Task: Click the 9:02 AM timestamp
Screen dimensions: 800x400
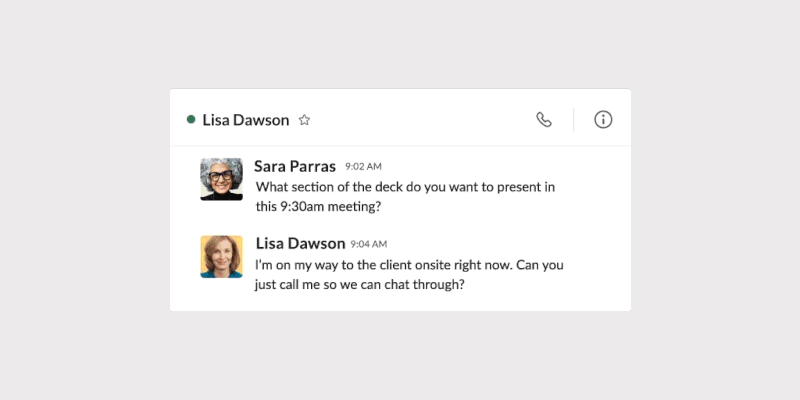Action: [363, 167]
